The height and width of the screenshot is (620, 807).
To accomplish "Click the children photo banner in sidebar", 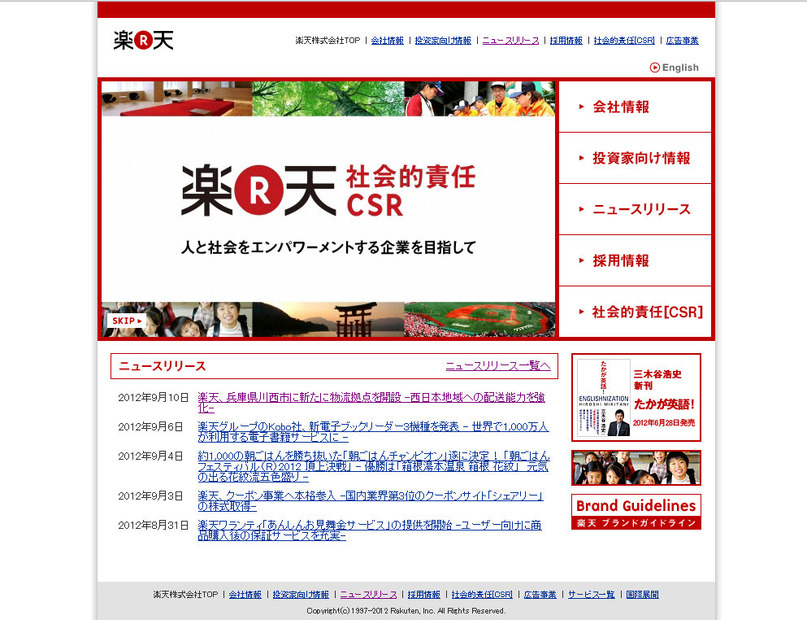I will 636,468.
